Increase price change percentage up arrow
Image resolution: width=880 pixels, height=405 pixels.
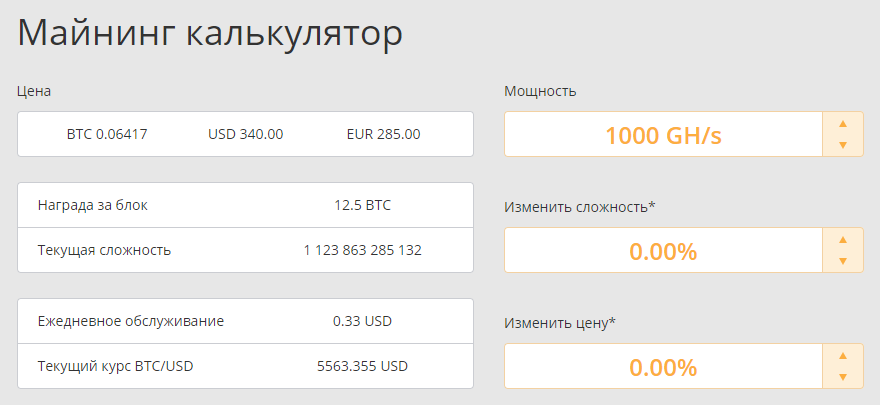[x=842, y=355]
